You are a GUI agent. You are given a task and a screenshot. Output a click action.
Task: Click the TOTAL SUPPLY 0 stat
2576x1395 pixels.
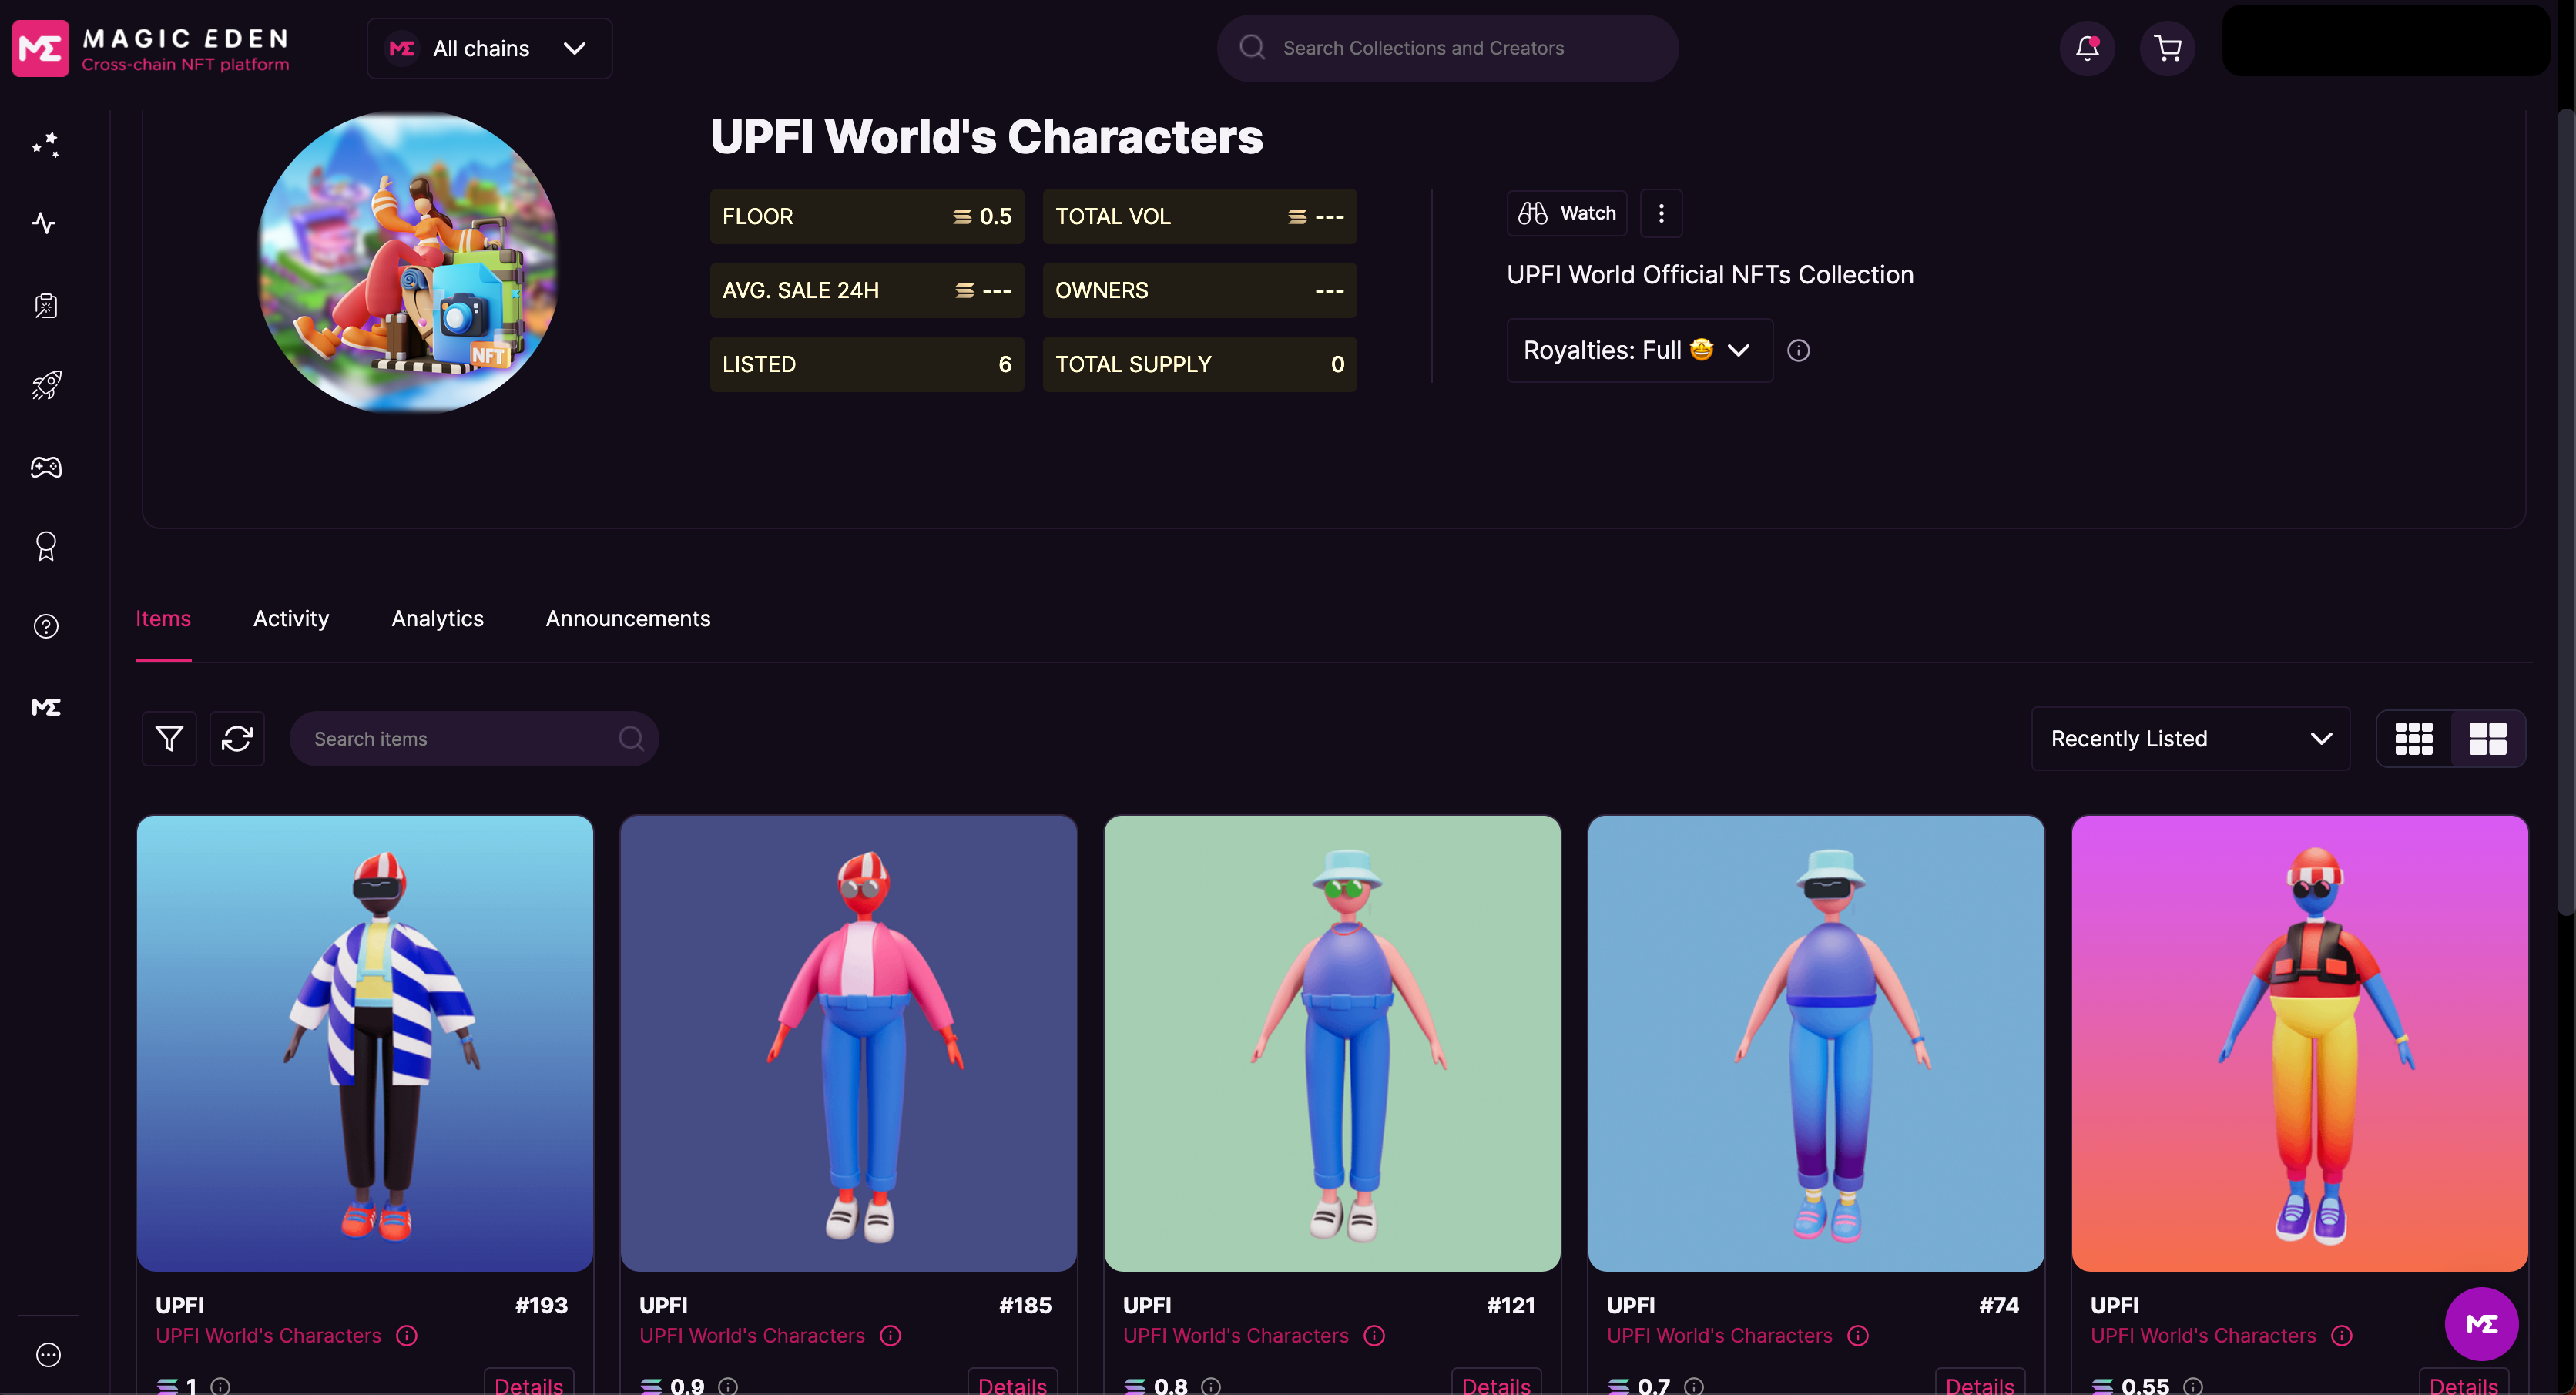pyautogui.click(x=1200, y=364)
